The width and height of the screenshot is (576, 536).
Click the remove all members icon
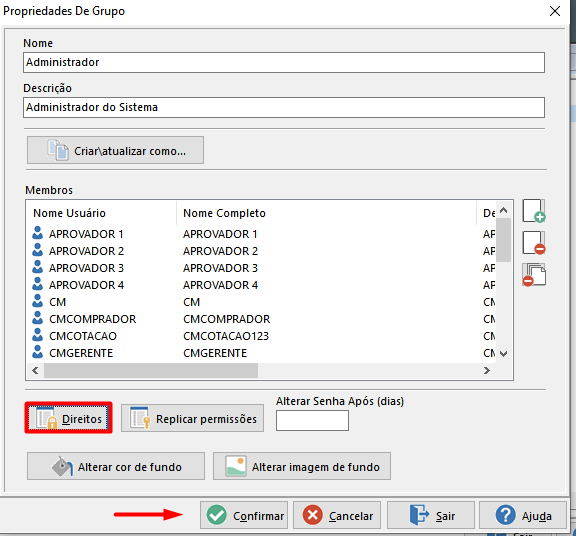click(534, 275)
